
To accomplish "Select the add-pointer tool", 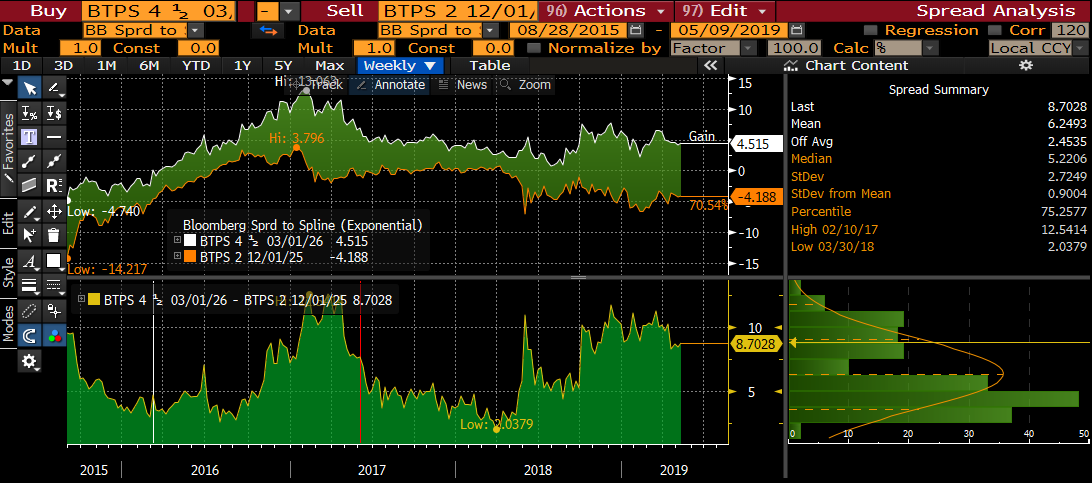I will click(x=29, y=235).
